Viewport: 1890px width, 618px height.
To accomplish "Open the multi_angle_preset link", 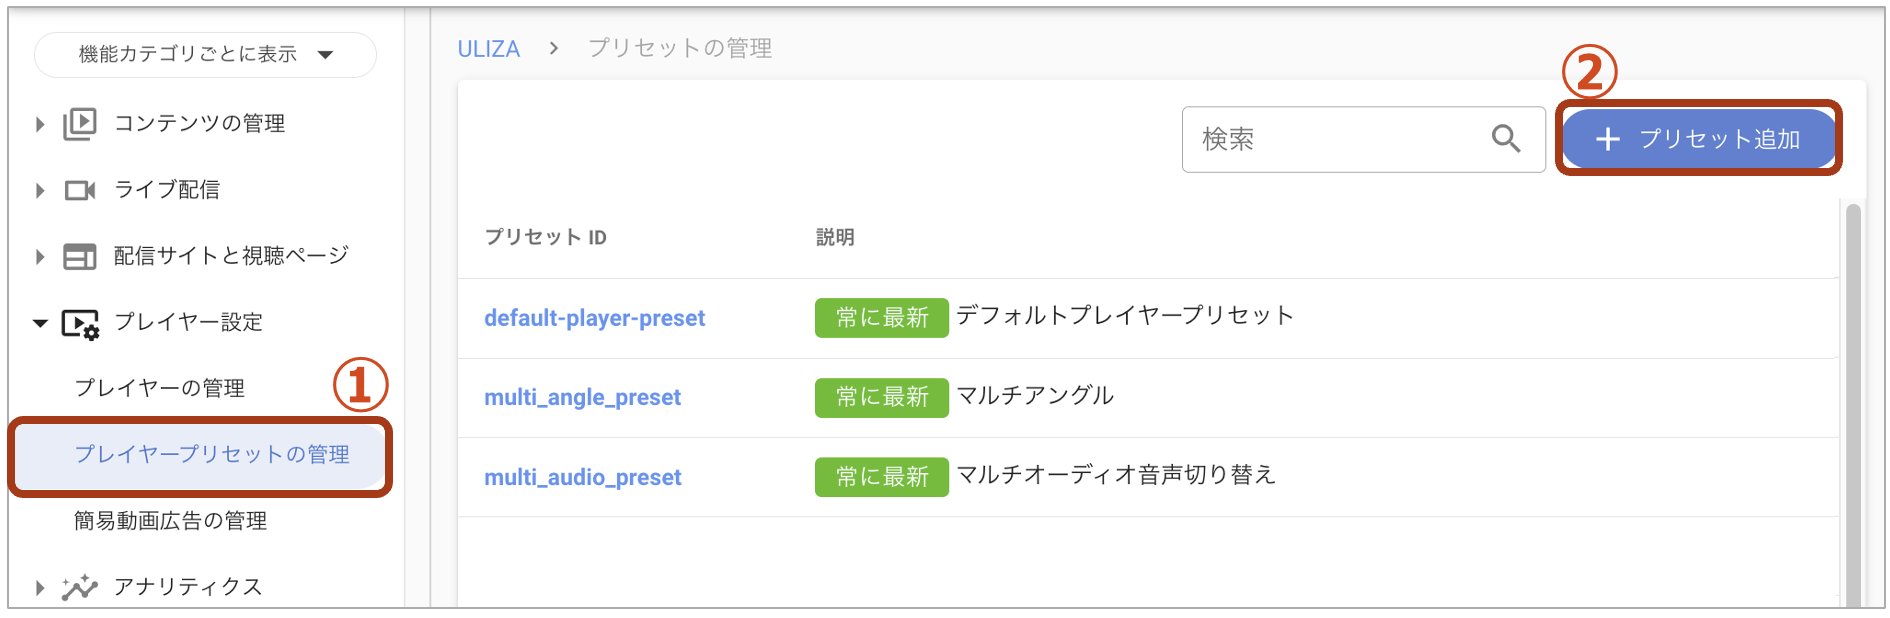I will click(583, 398).
